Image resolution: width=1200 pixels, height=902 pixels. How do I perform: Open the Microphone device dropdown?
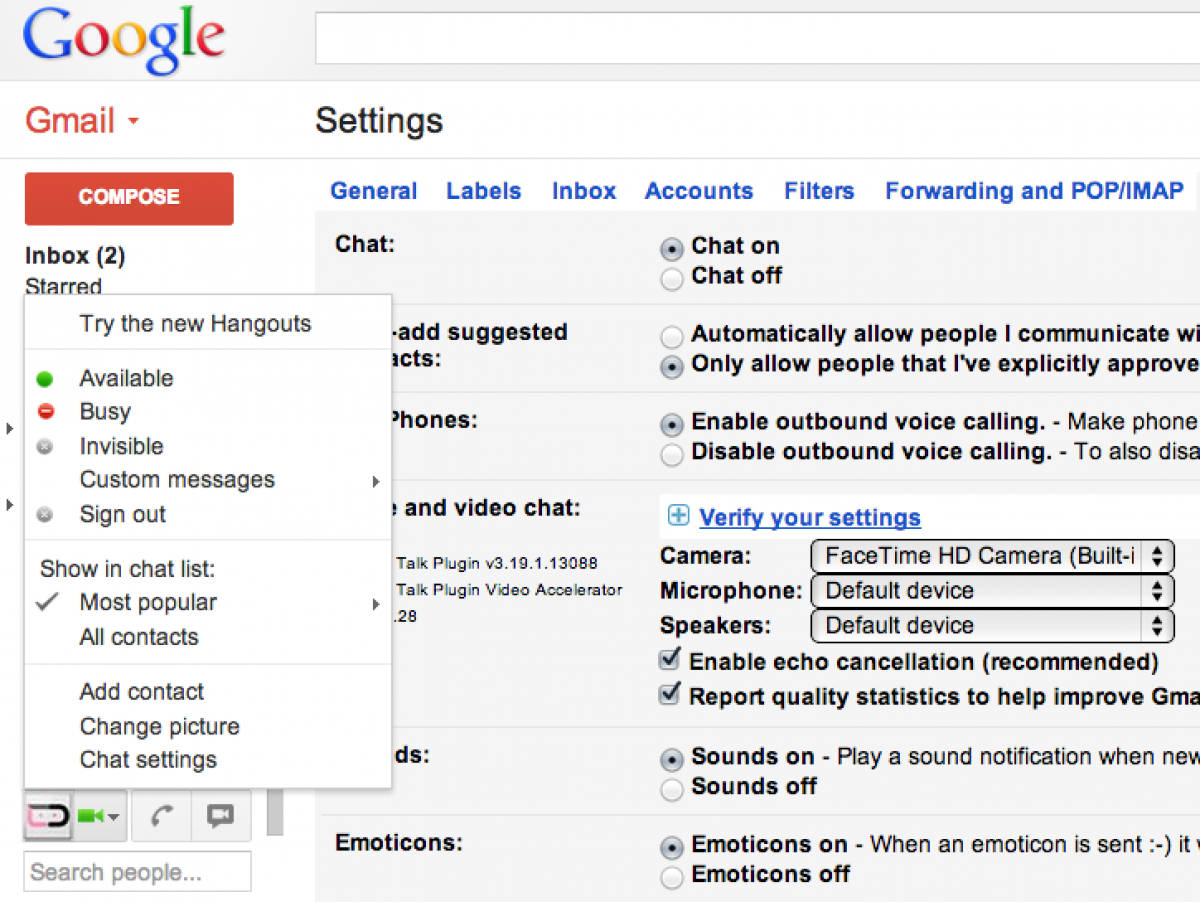click(x=991, y=591)
